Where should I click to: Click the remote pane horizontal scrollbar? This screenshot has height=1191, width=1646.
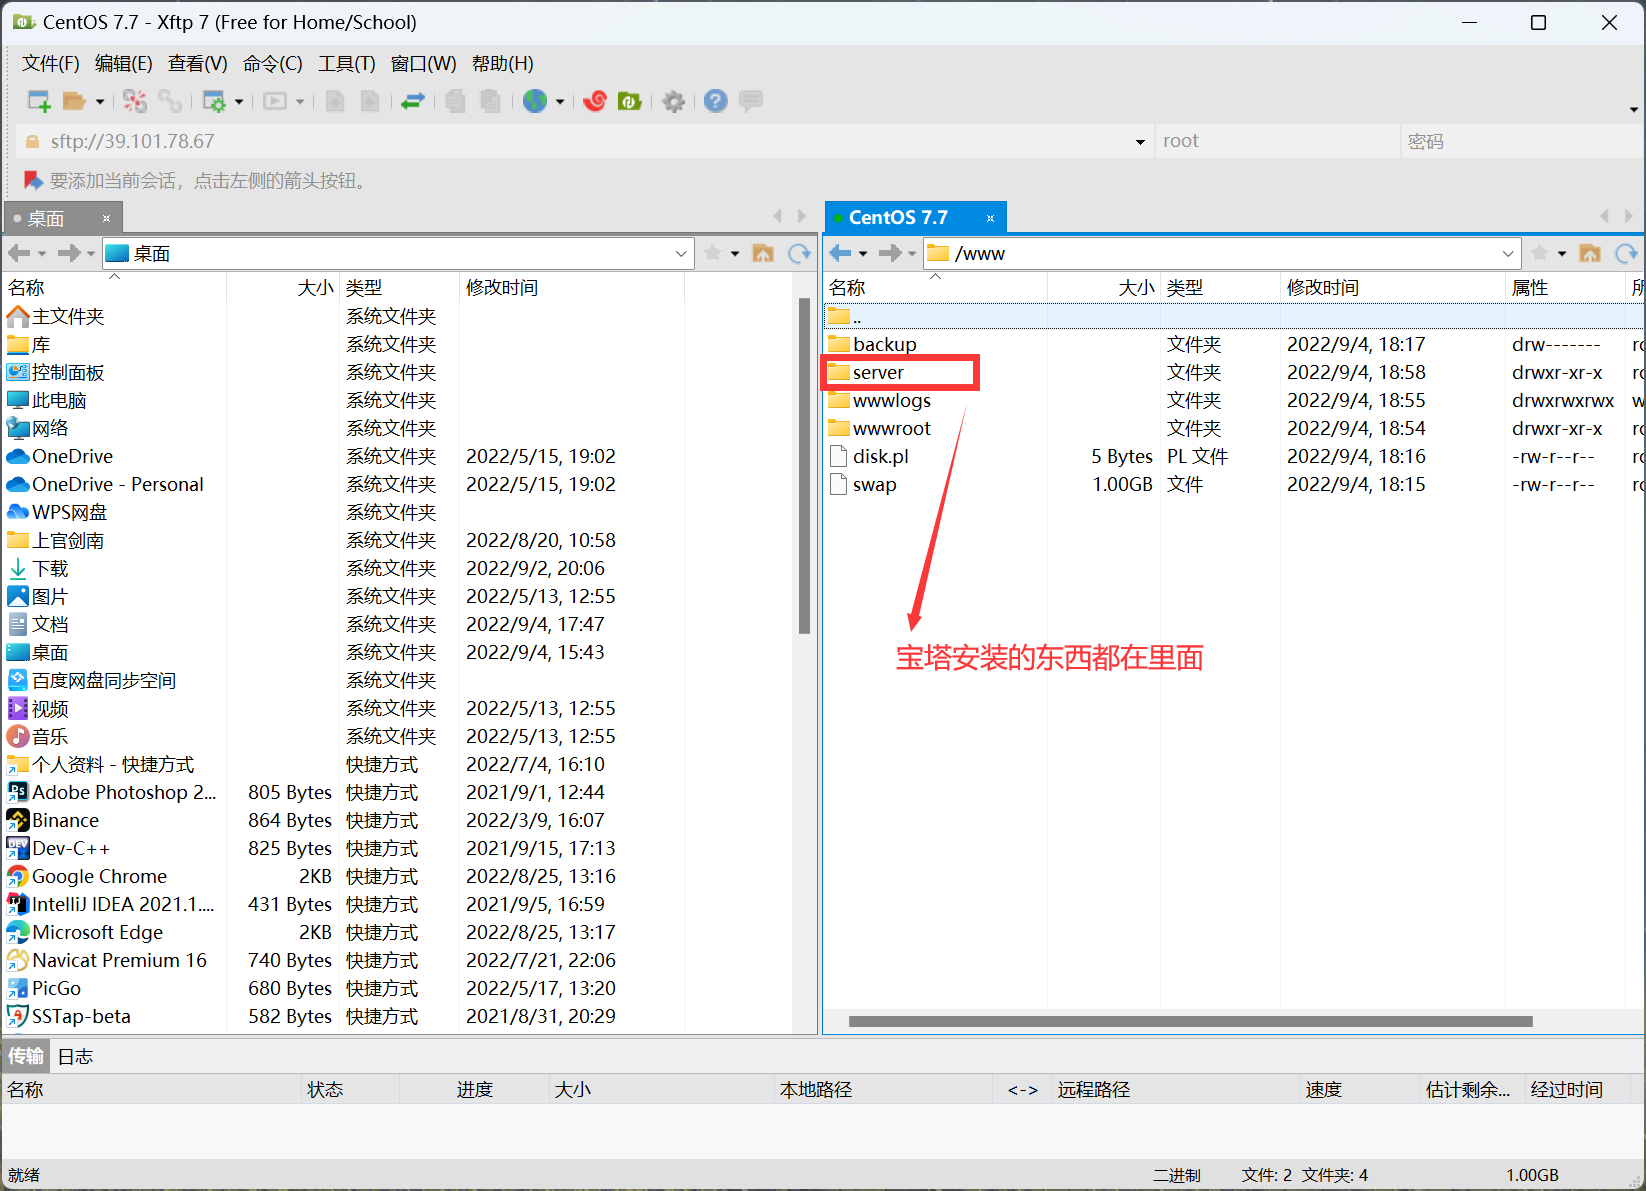click(x=1190, y=1022)
